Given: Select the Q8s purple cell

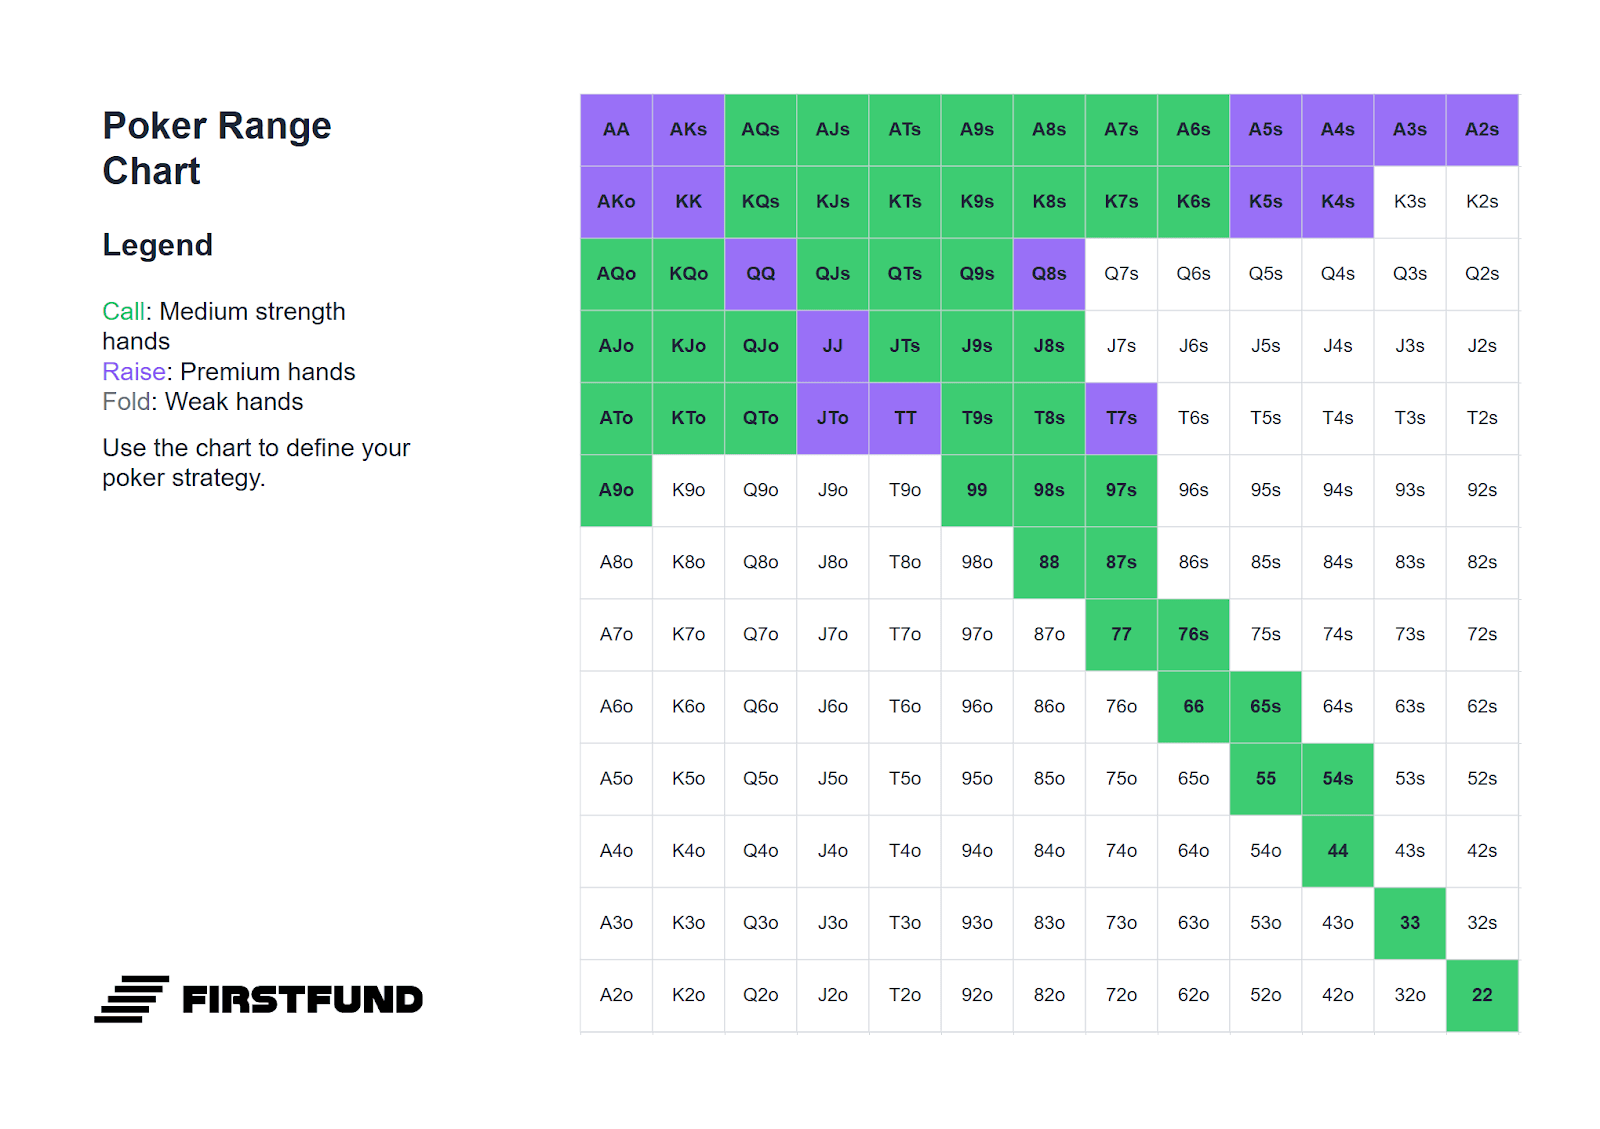Looking at the screenshot, I should coord(1049,274).
